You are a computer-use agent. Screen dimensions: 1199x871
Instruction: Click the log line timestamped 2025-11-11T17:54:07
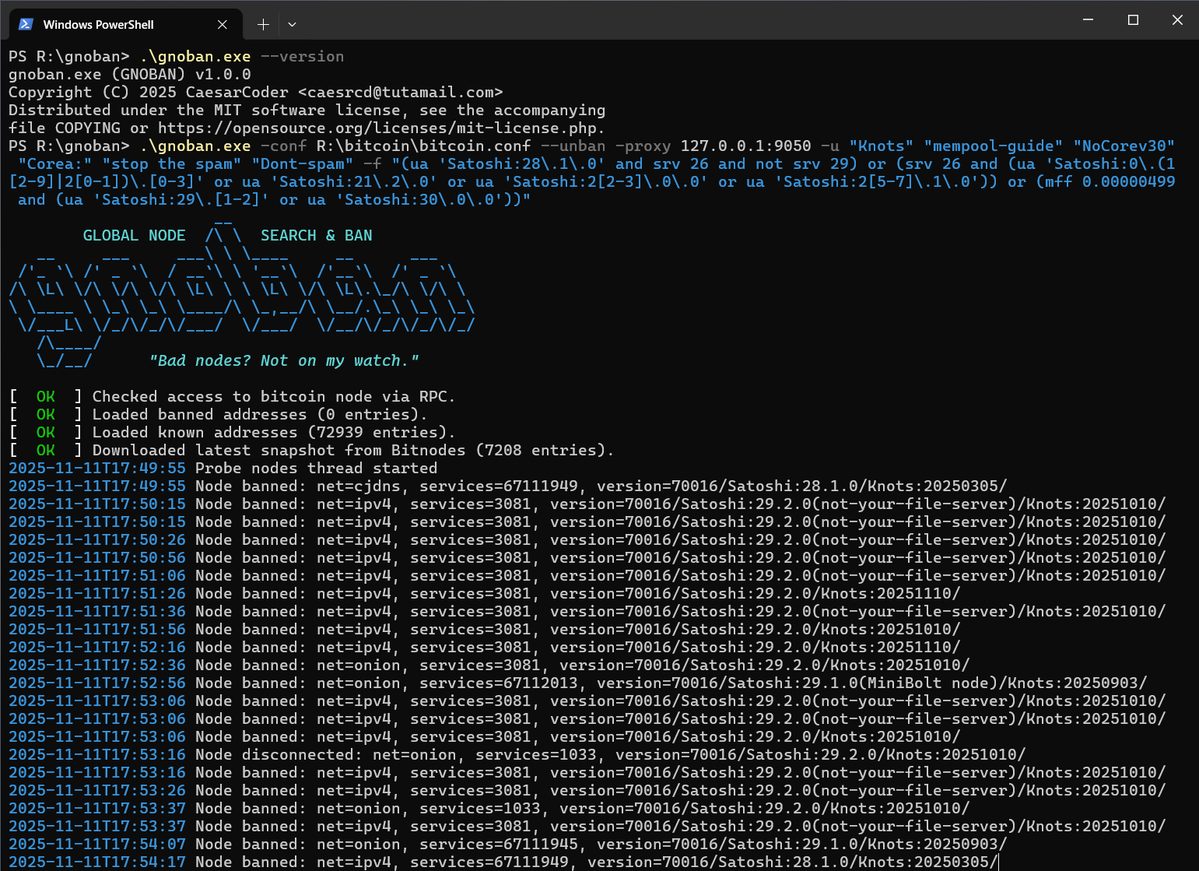tap(508, 844)
